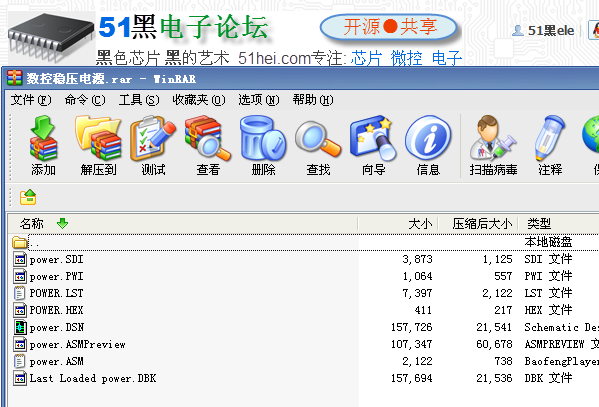The image size is (599, 407).
Task: Open the 帮助(H) menu
Action: coord(313,100)
